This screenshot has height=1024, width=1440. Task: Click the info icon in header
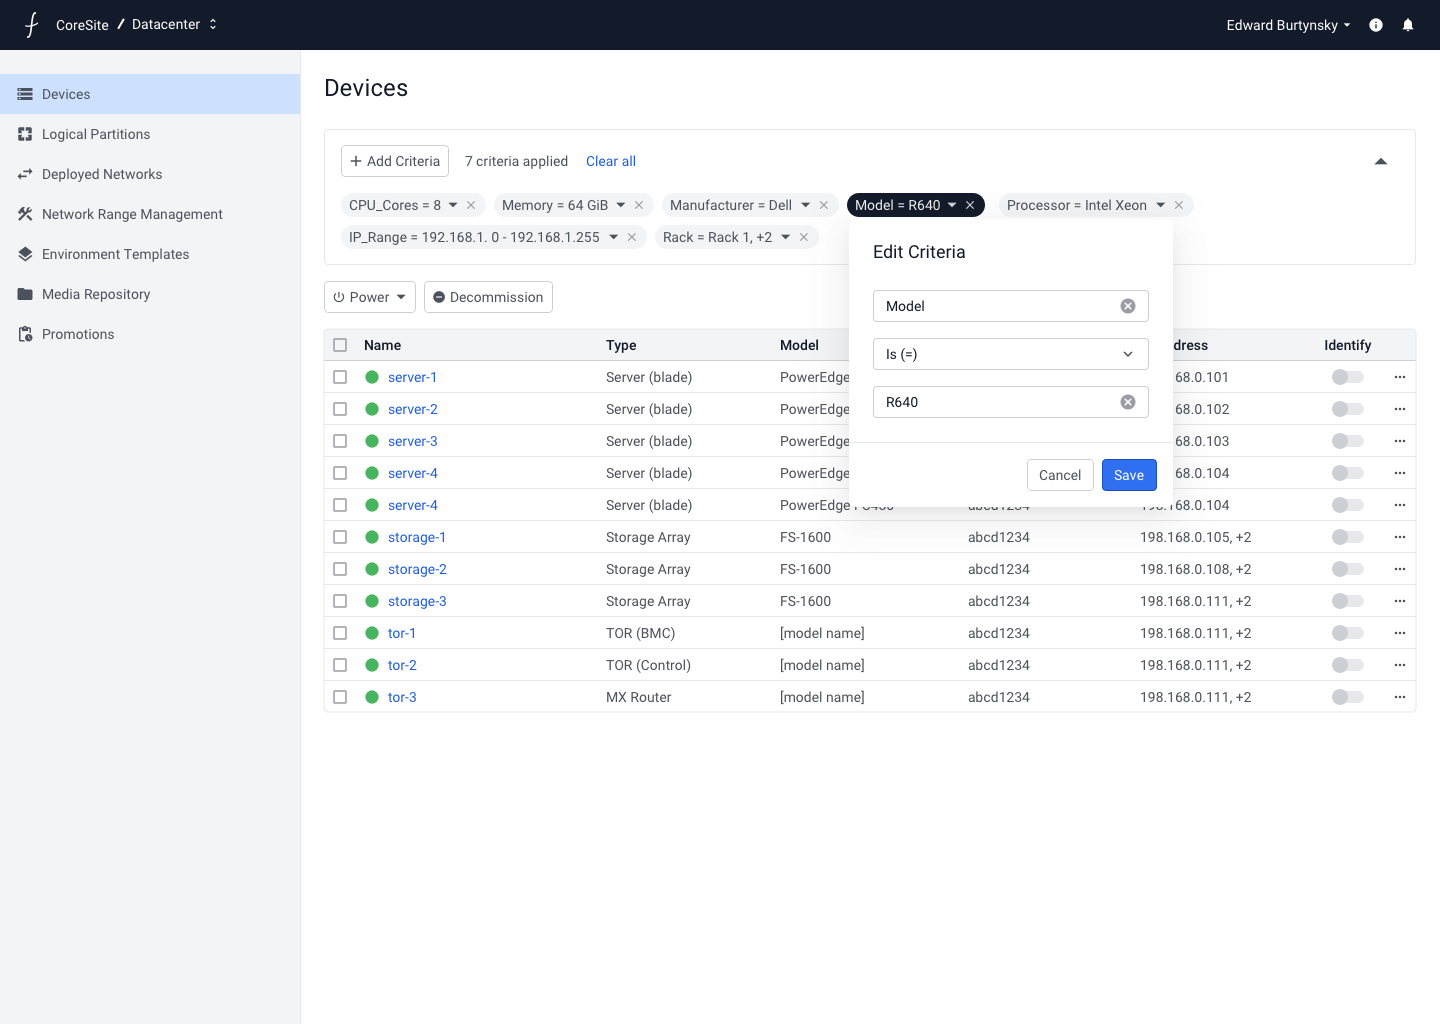pyautogui.click(x=1376, y=25)
